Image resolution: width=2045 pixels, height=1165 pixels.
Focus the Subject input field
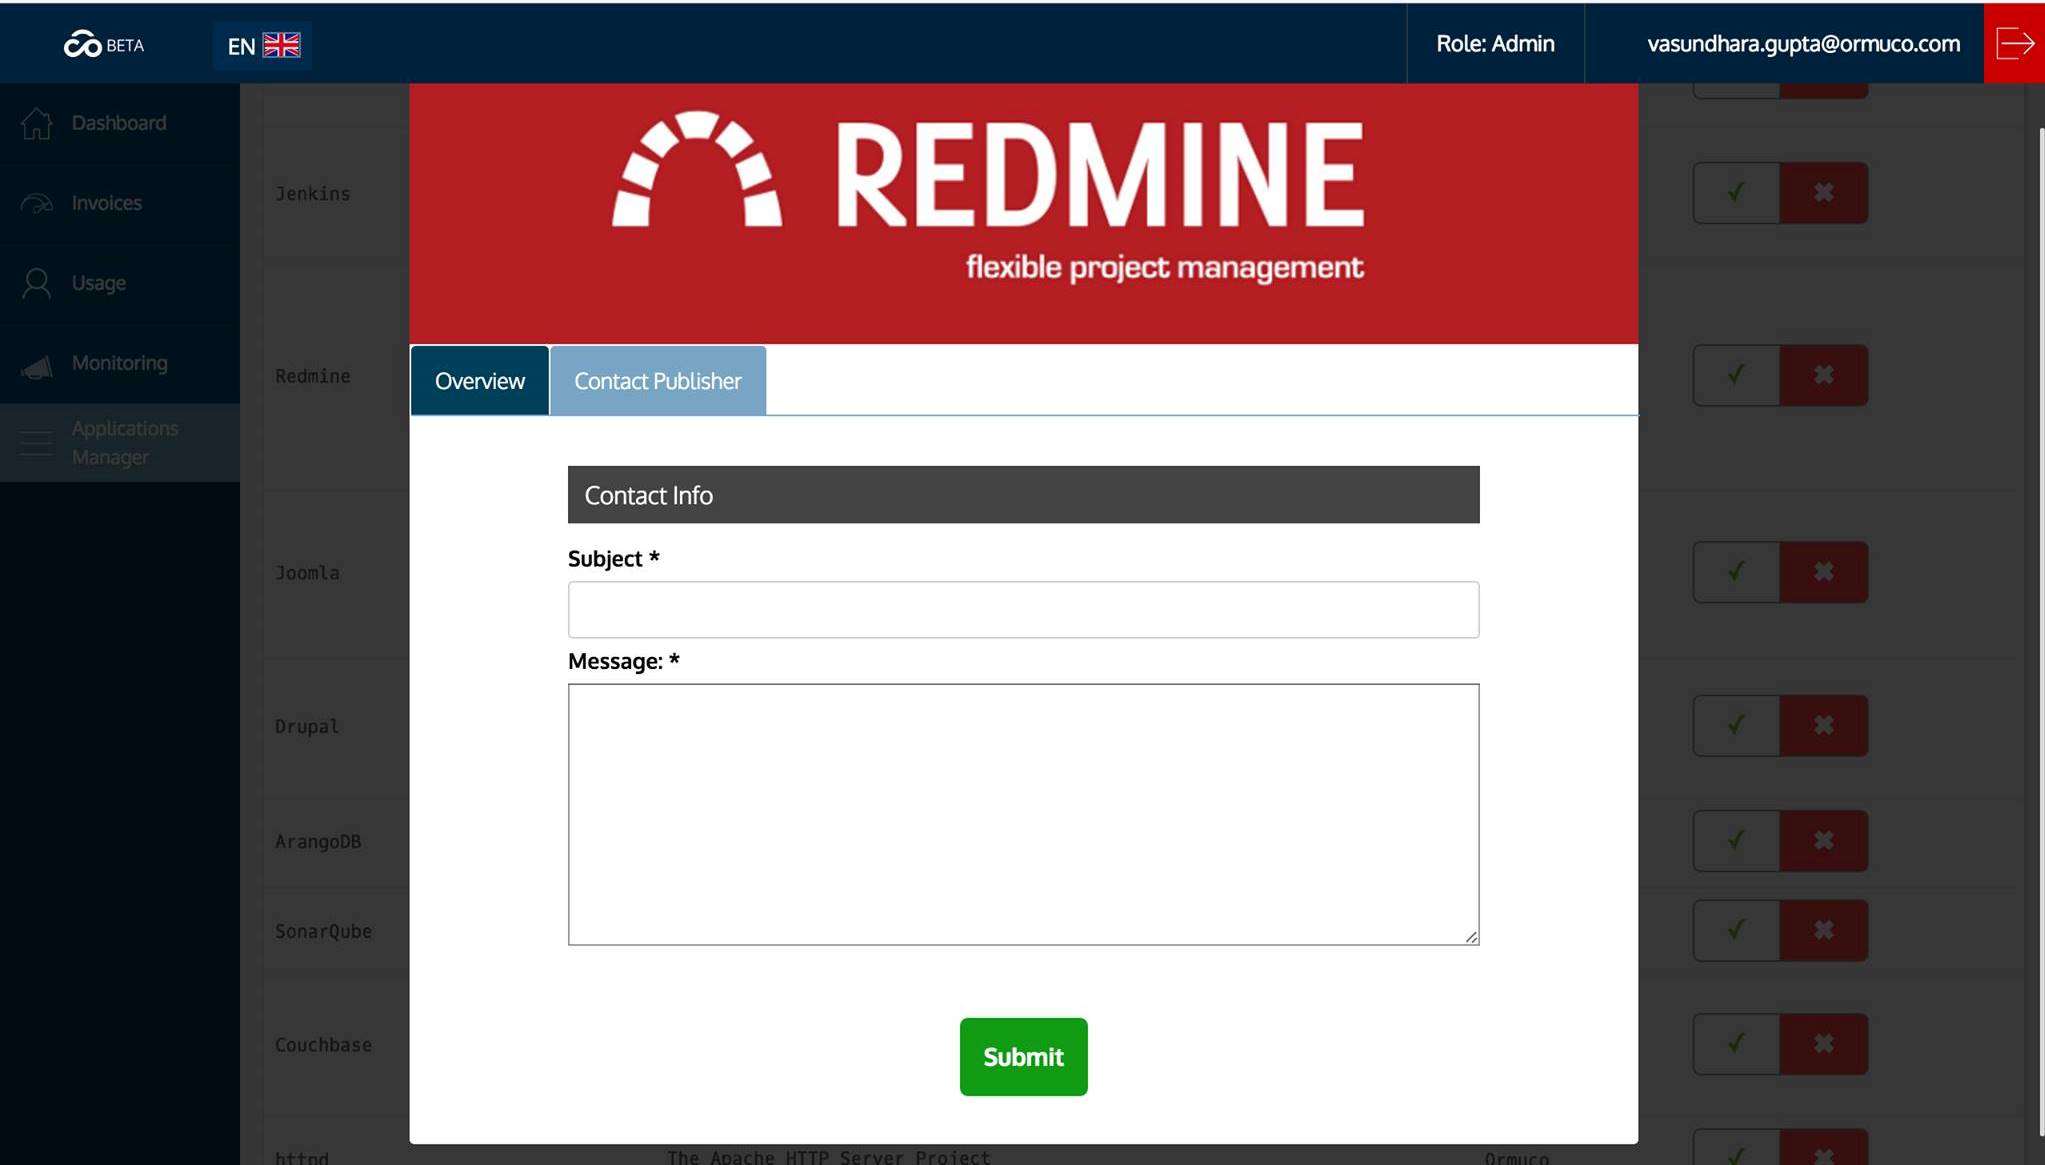pos(1023,609)
